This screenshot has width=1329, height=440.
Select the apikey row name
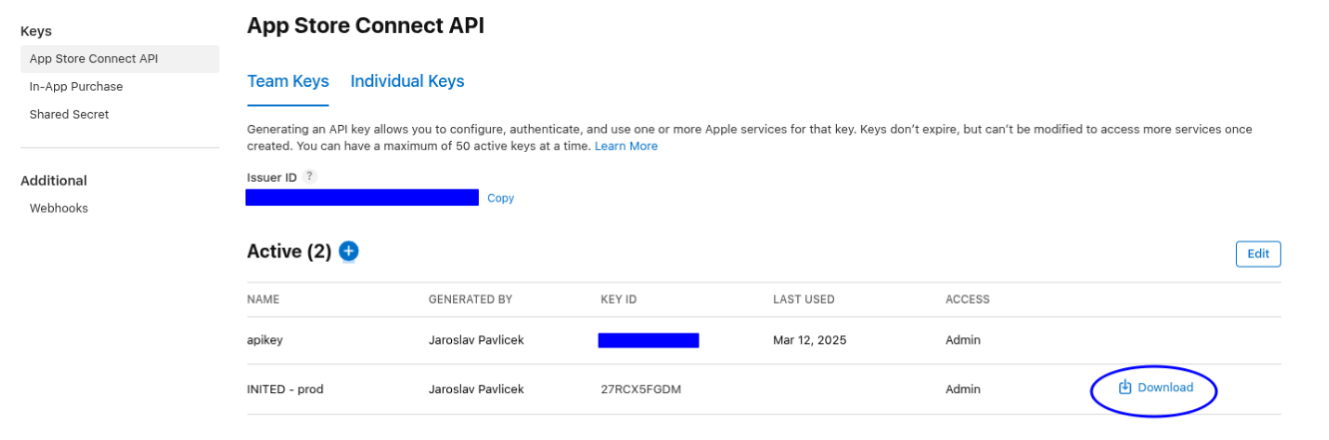264,340
